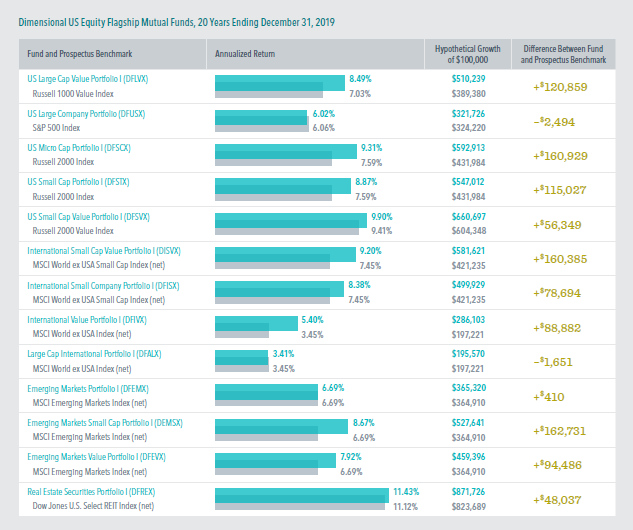Click the $660,697 growth value
Screen dimensions: 633x530
tap(469, 217)
